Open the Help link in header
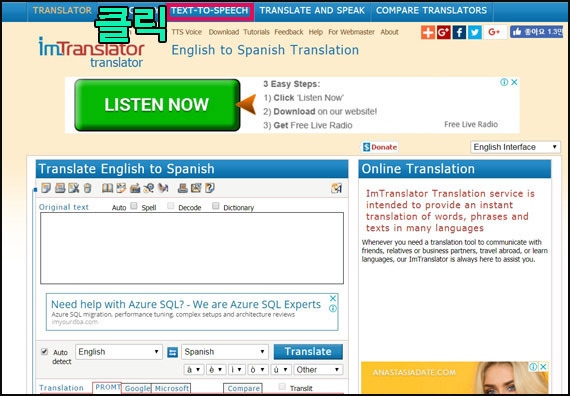The height and width of the screenshot is (396, 570). (316, 32)
